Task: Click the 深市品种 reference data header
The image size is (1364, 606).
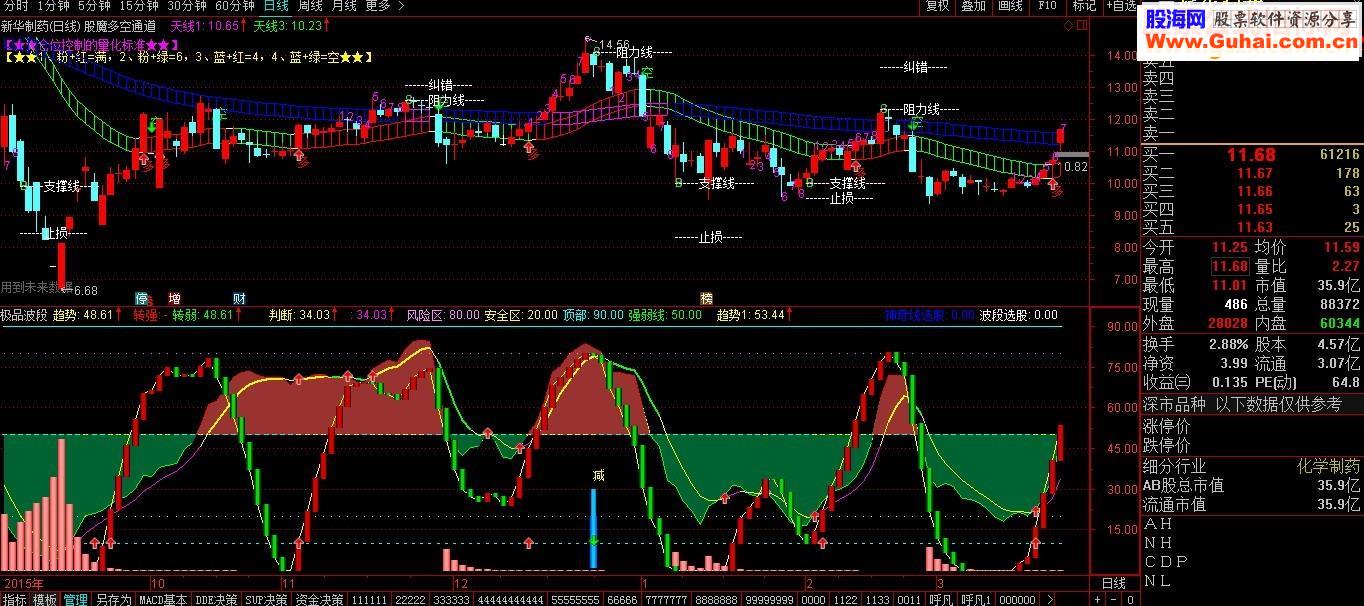Action: point(1253,404)
